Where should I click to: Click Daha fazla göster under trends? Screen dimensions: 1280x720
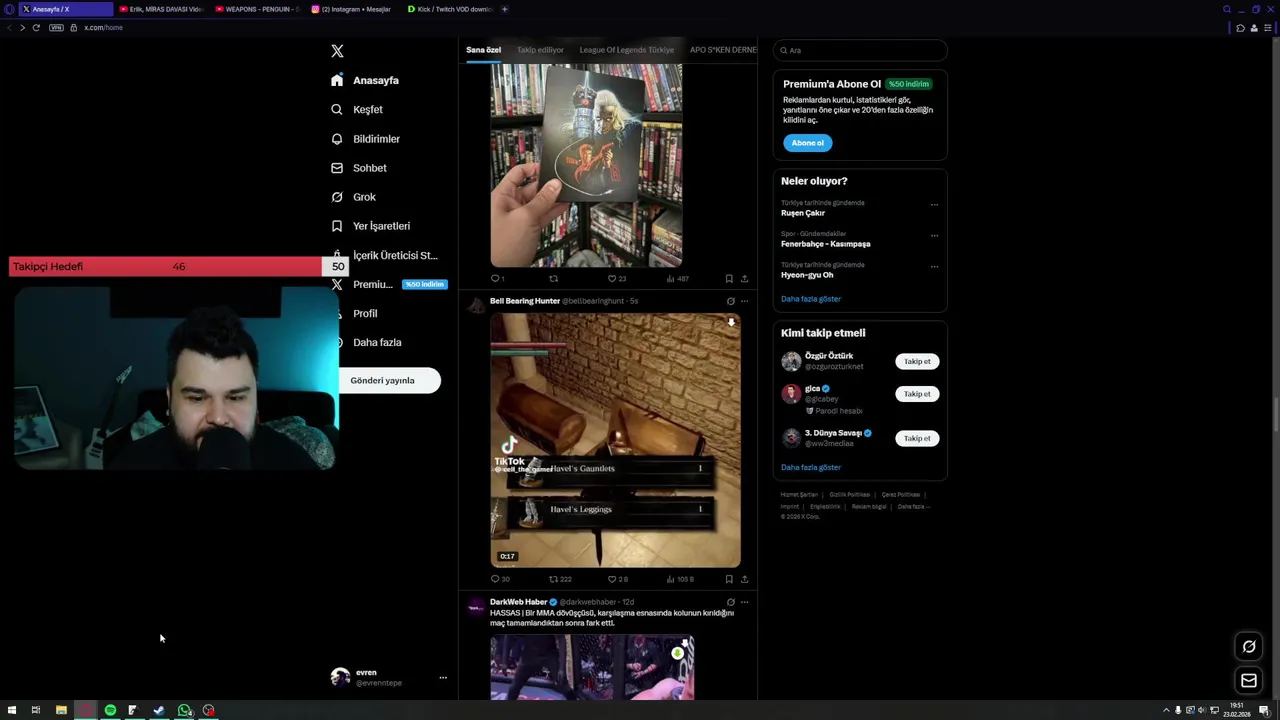[811, 299]
